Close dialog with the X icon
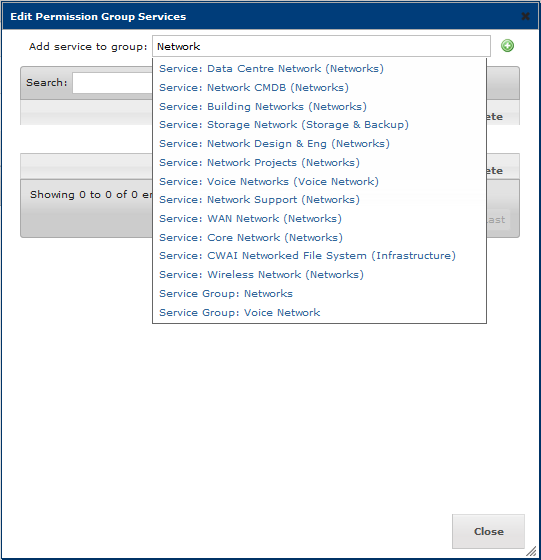Screen dimensions: 541x560 (x=525, y=16)
